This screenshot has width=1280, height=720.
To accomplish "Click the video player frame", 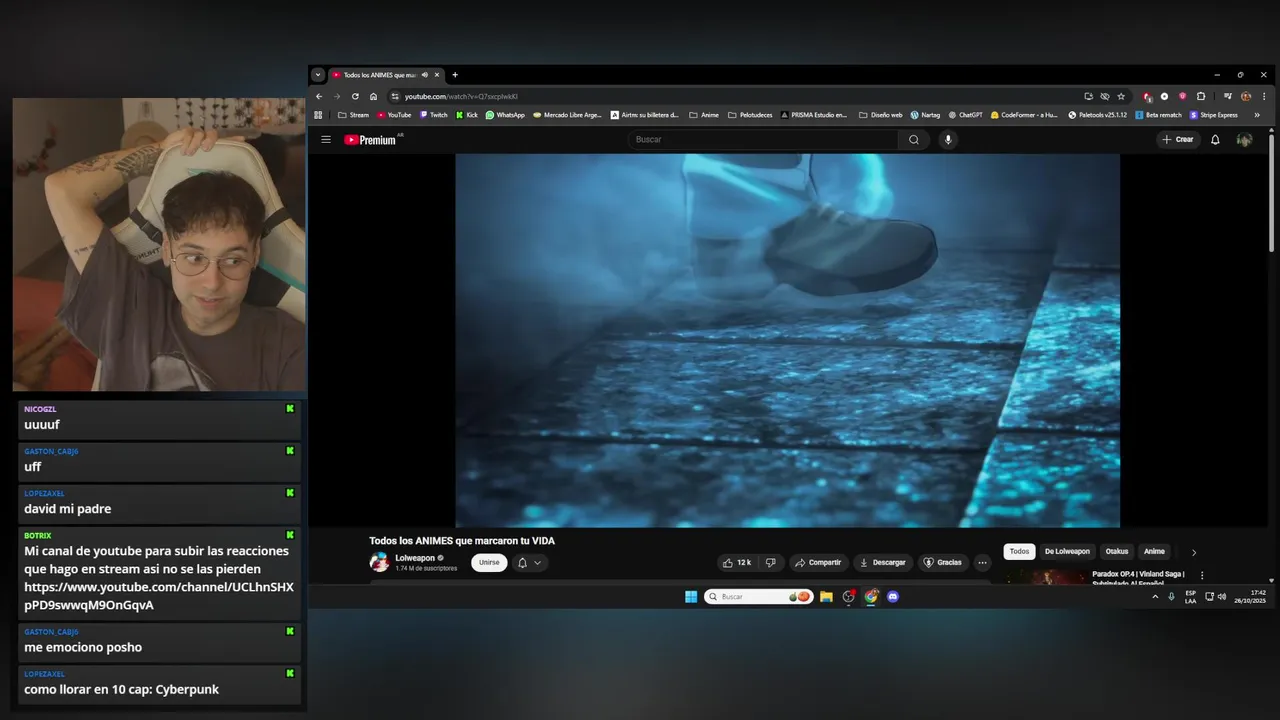I will (x=787, y=340).
